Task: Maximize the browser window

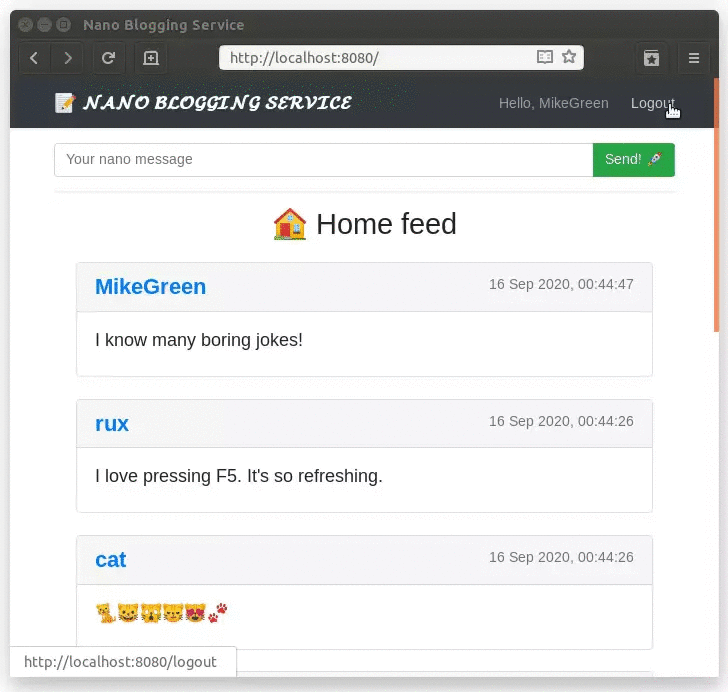Action: click(63, 24)
